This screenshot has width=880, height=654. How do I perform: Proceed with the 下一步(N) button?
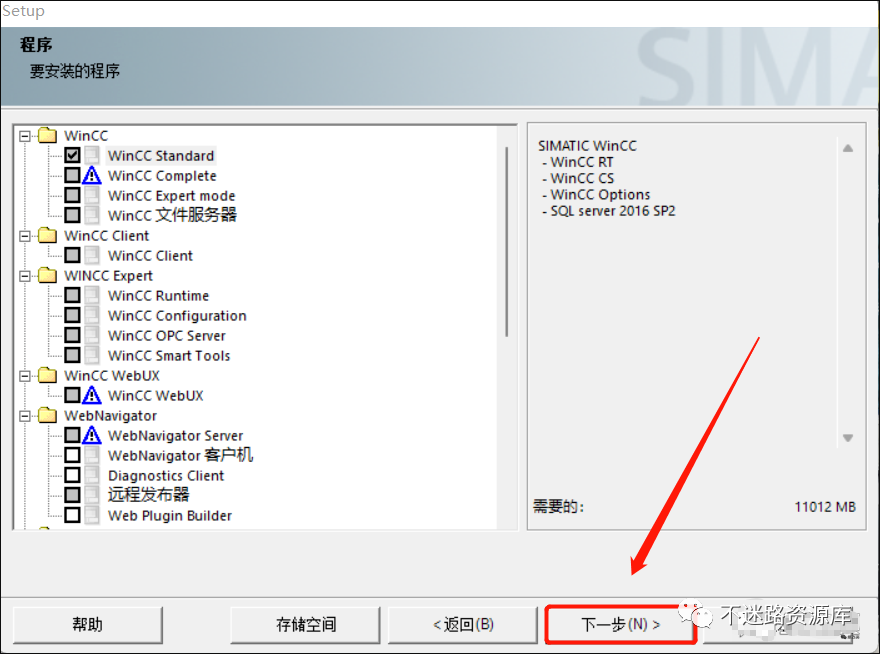(x=620, y=624)
